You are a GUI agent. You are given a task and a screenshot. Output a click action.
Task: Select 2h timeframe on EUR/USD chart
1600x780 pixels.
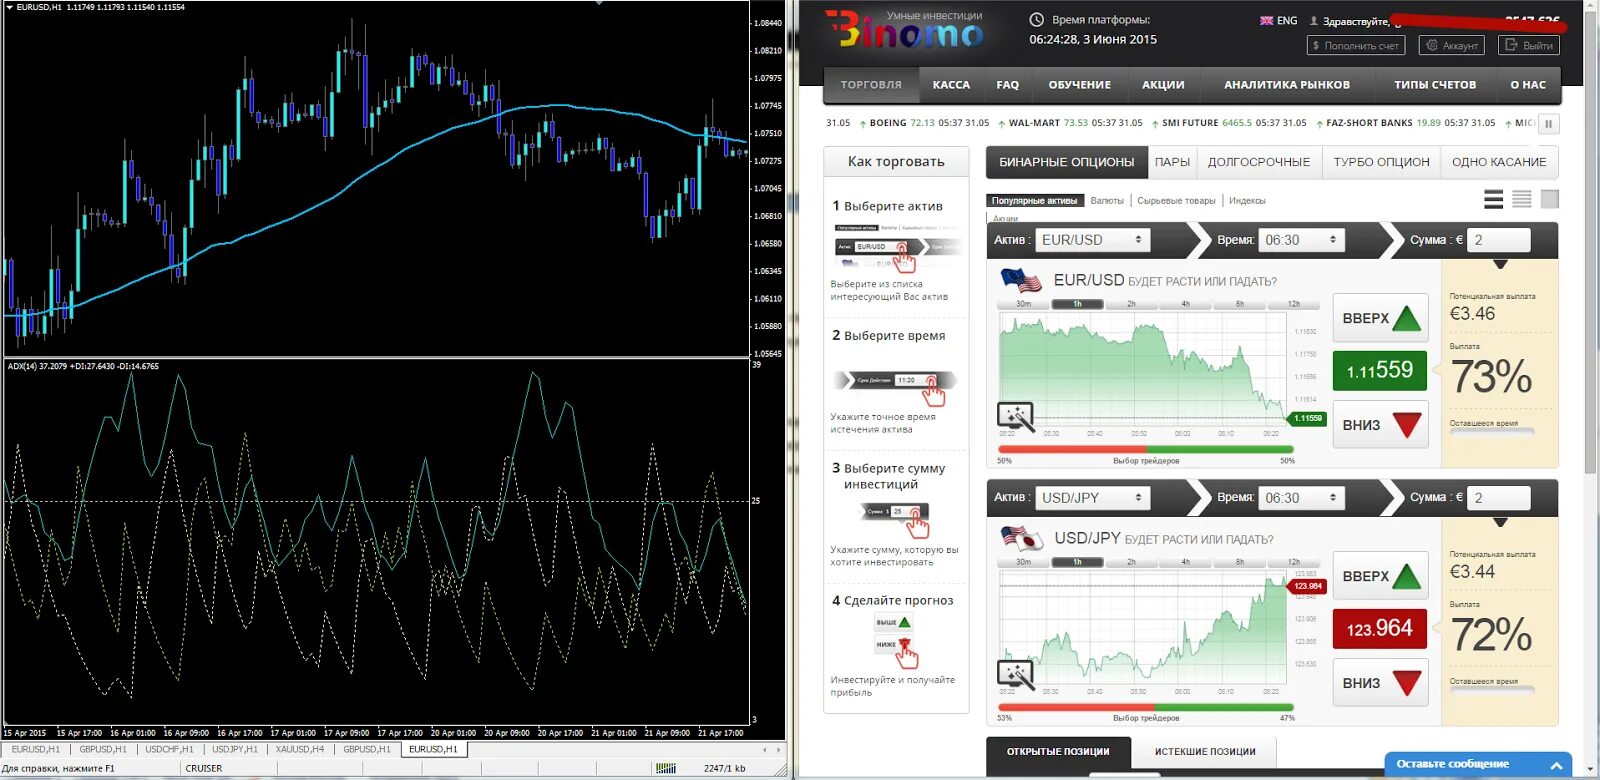[x=1131, y=304]
